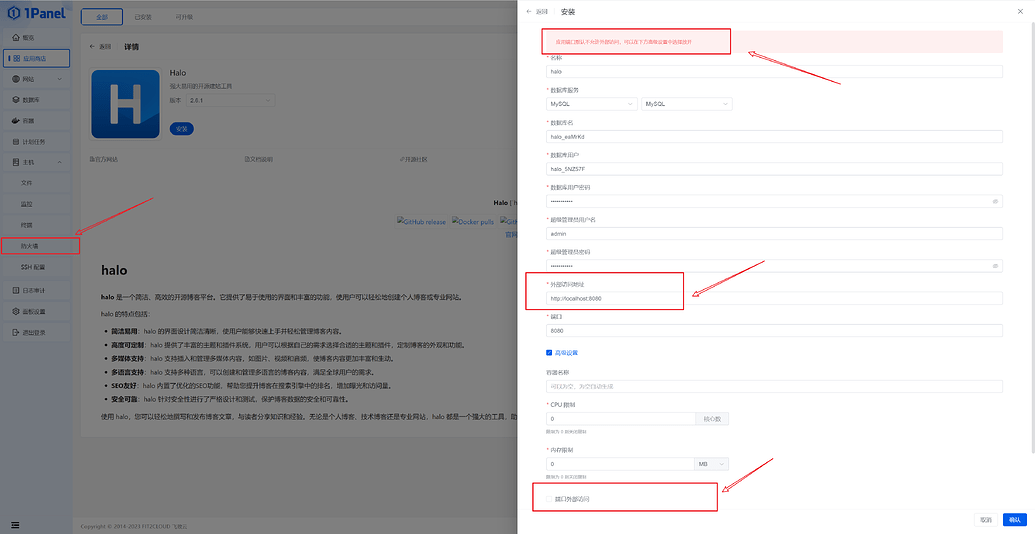Click the 日志审计 log audit icon
This screenshot has height=534, width=1035.
pyautogui.click(x=17, y=290)
